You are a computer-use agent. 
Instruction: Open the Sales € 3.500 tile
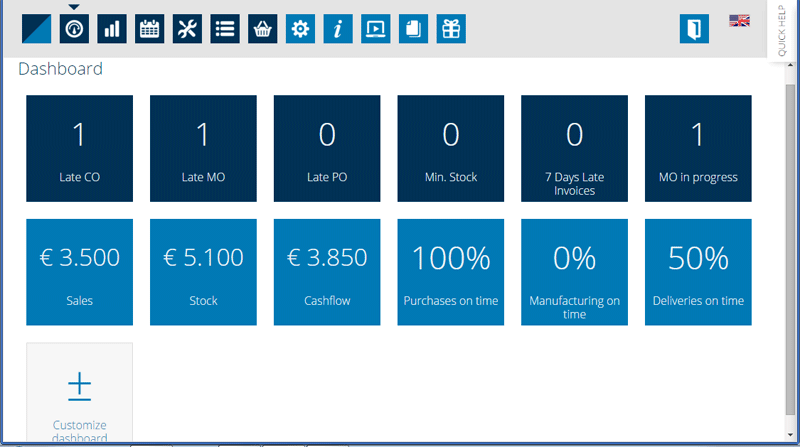tap(80, 272)
